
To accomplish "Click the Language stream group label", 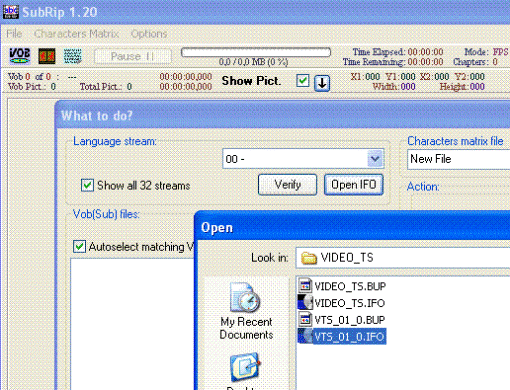I will [115, 141].
